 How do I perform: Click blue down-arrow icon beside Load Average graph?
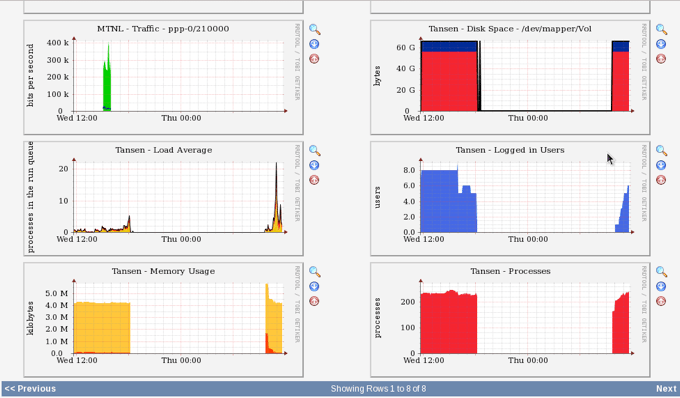click(x=314, y=165)
